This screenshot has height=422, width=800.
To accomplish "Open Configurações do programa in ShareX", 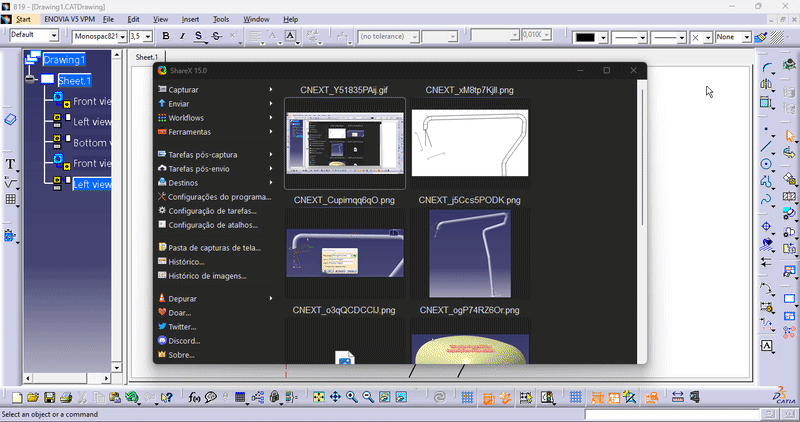I will [215, 197].
